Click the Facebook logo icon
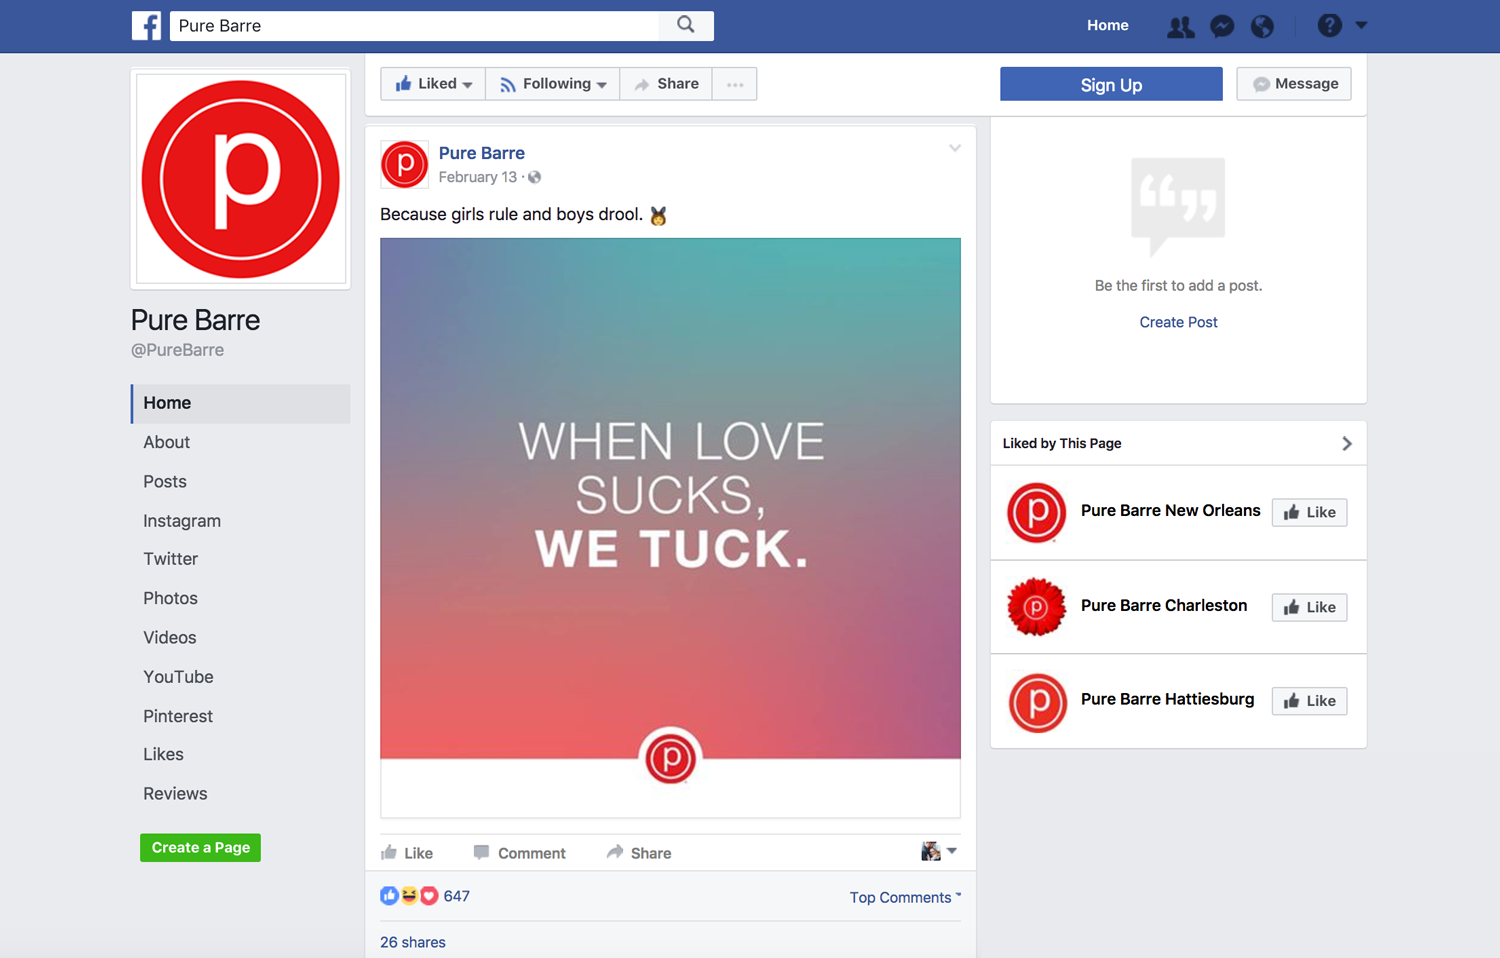This screenshot has height=958, width=1500. click(146, 26)
